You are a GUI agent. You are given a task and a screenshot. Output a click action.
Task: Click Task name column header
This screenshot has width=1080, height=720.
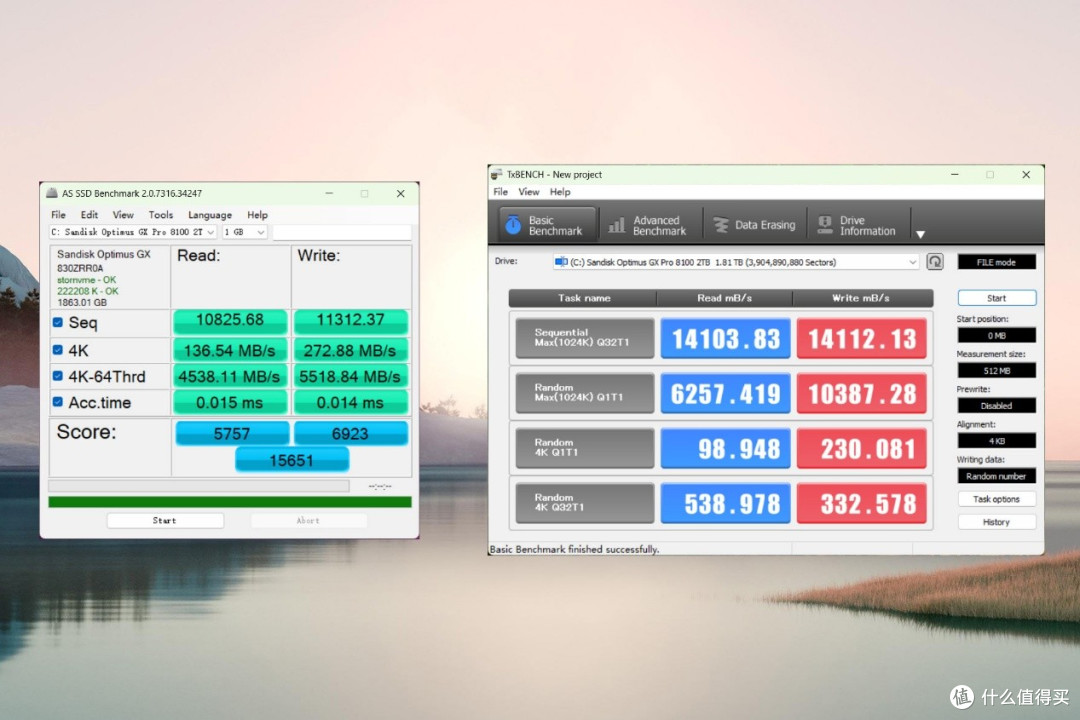tap(583, 298)
